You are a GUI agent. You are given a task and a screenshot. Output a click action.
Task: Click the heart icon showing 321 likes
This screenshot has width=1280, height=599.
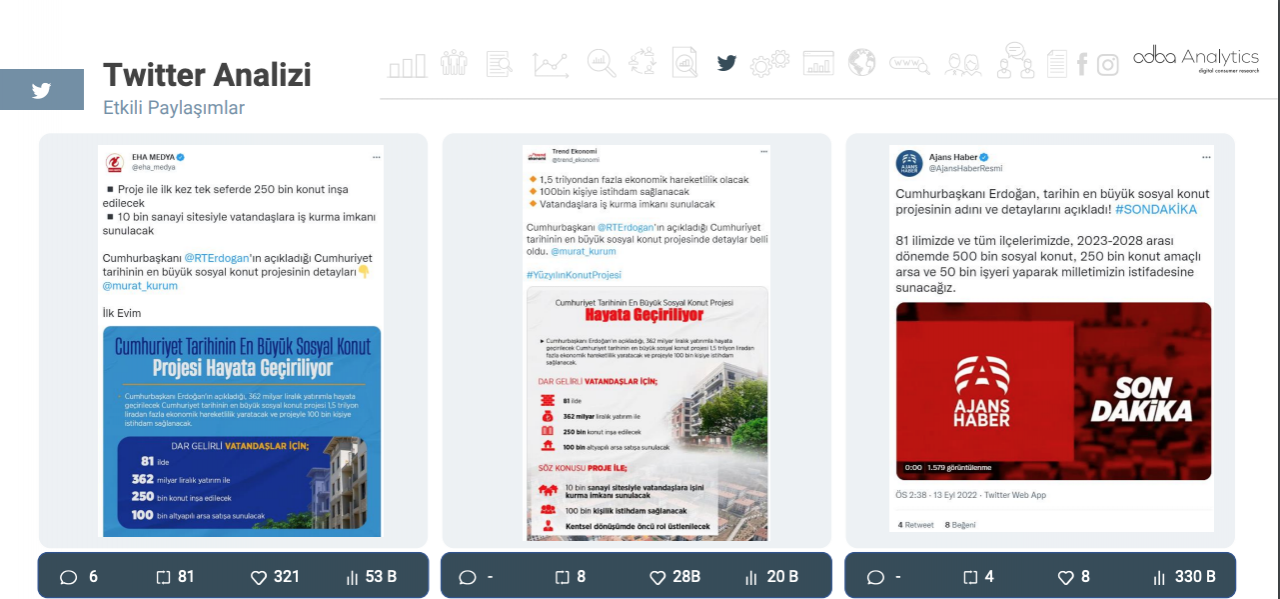[258, 577]
